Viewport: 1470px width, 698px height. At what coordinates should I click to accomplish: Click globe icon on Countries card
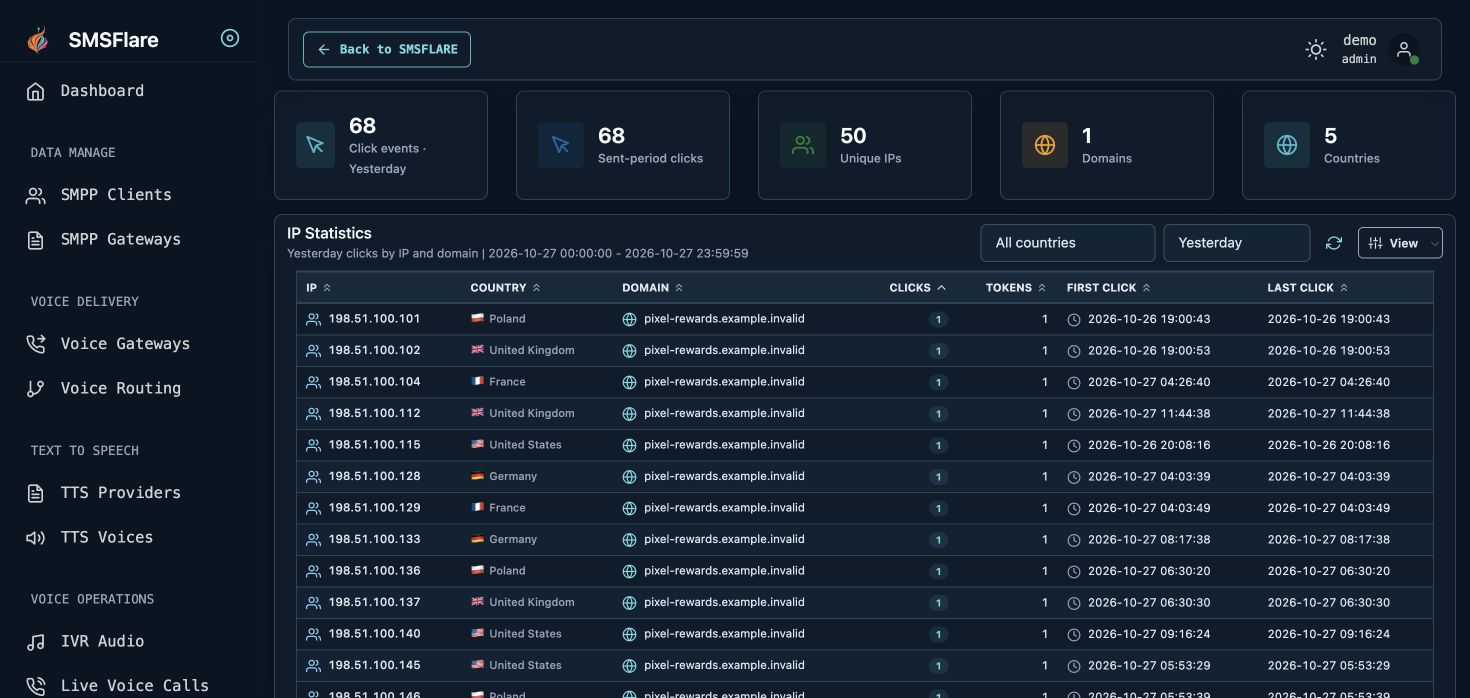[x=1287, y=145]
